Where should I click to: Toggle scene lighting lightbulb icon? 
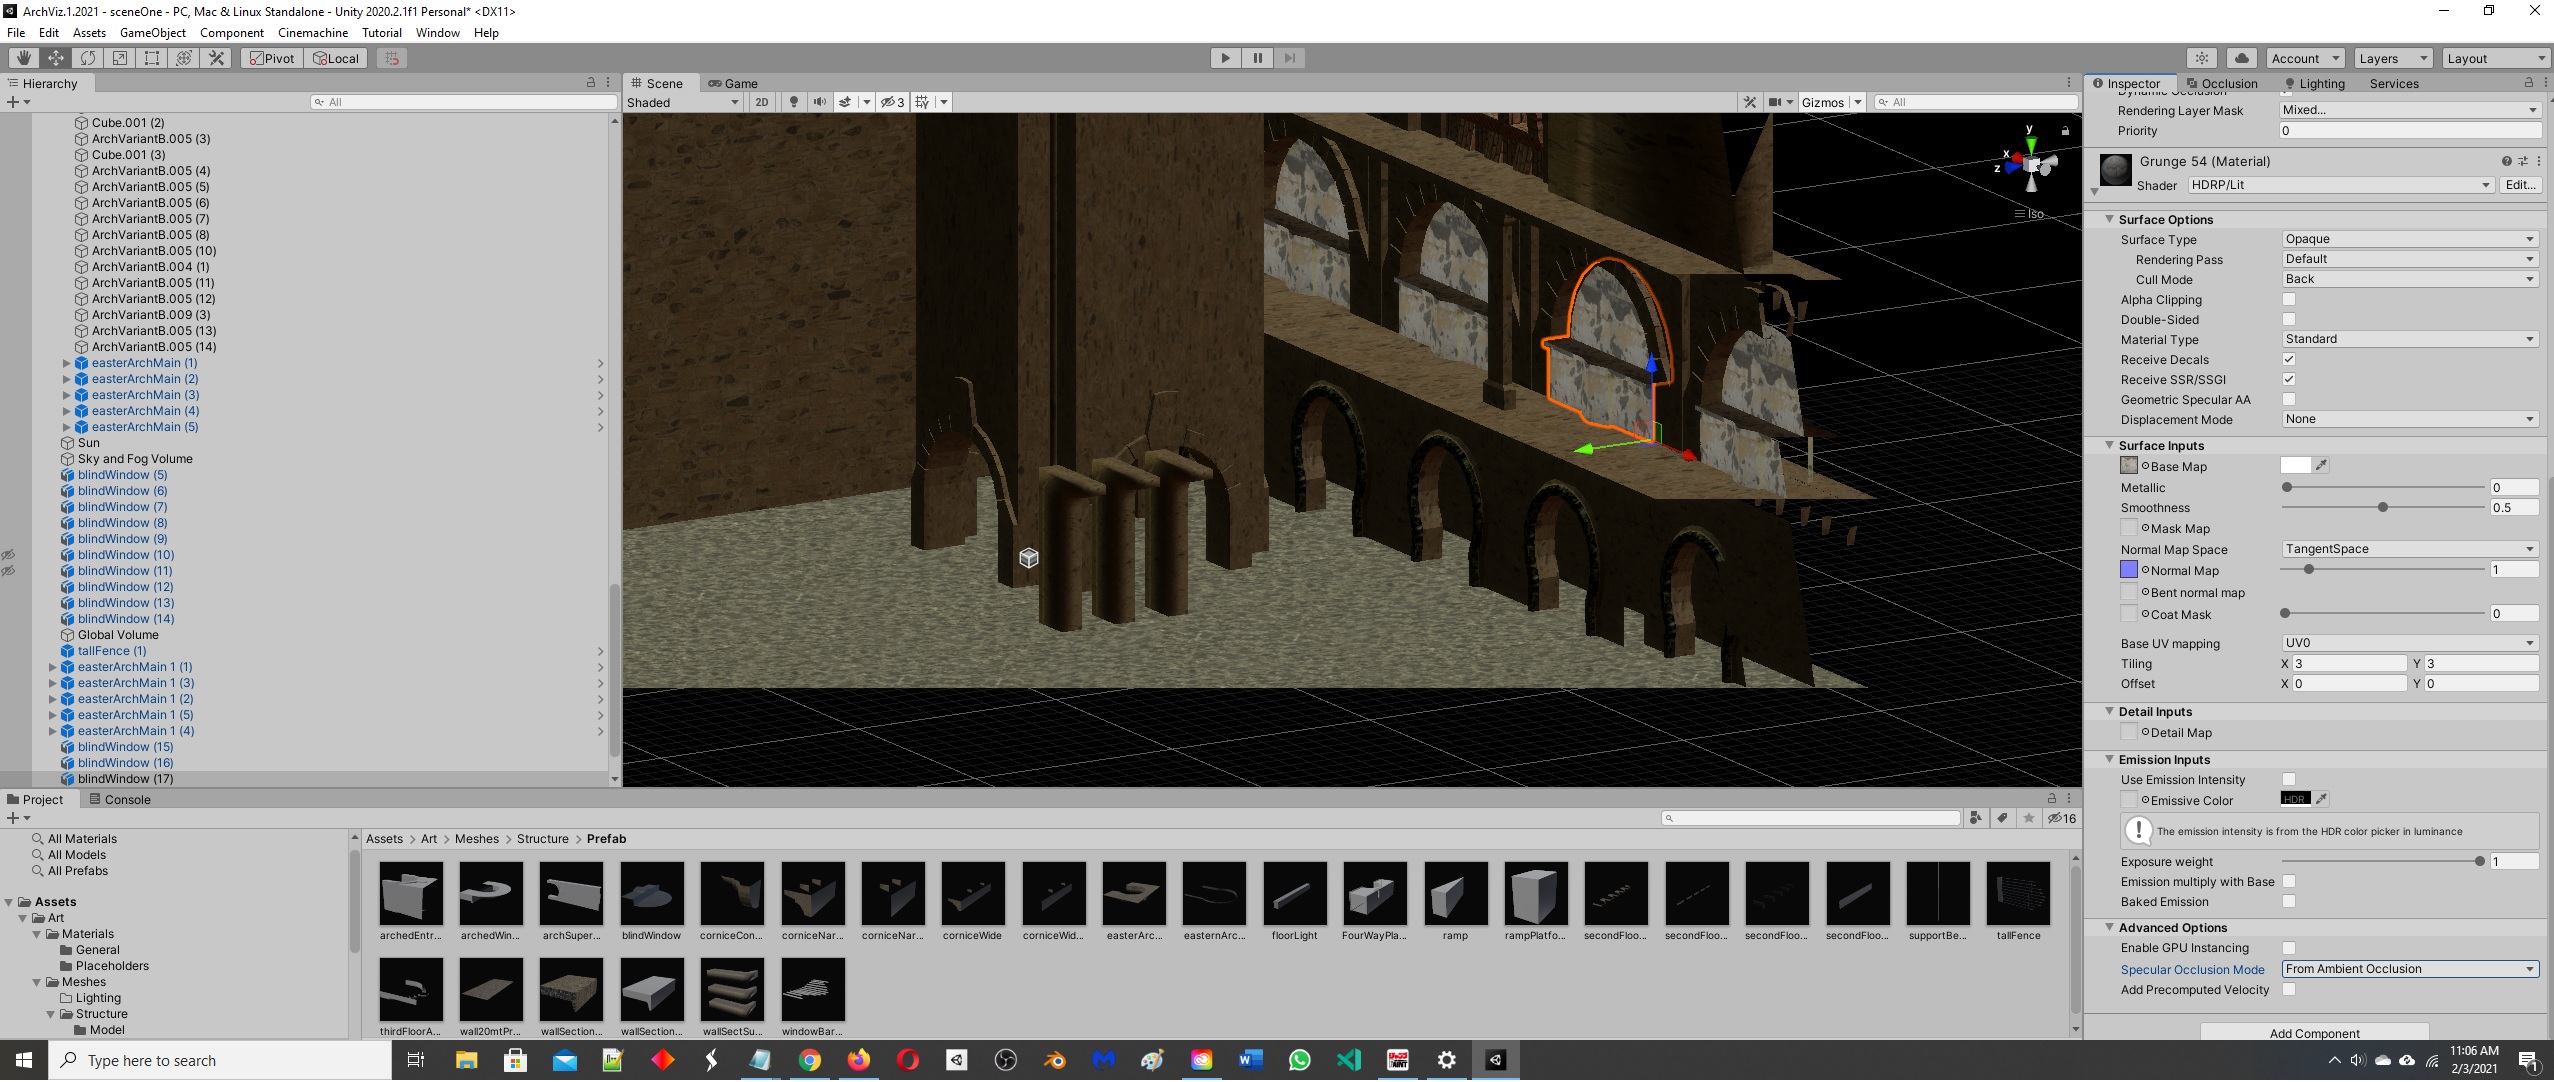[x=794, y=102]
